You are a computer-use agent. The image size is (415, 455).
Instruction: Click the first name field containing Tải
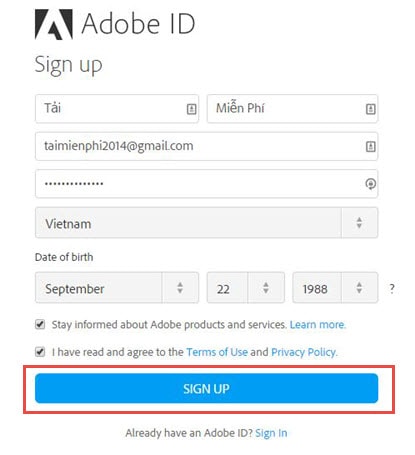117,109
